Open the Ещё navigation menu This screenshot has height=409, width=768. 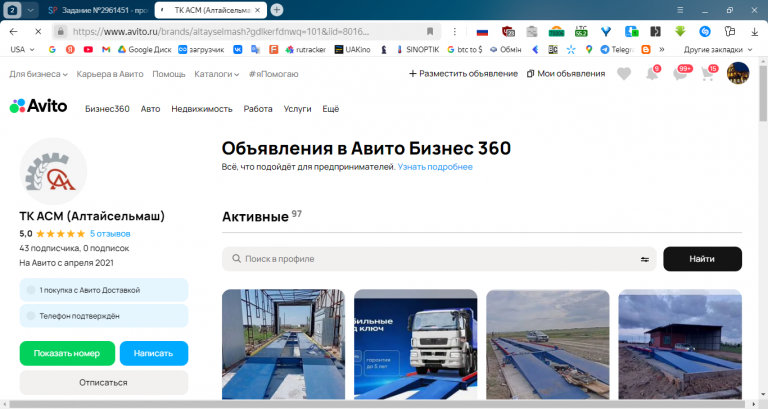coord(331,109)
